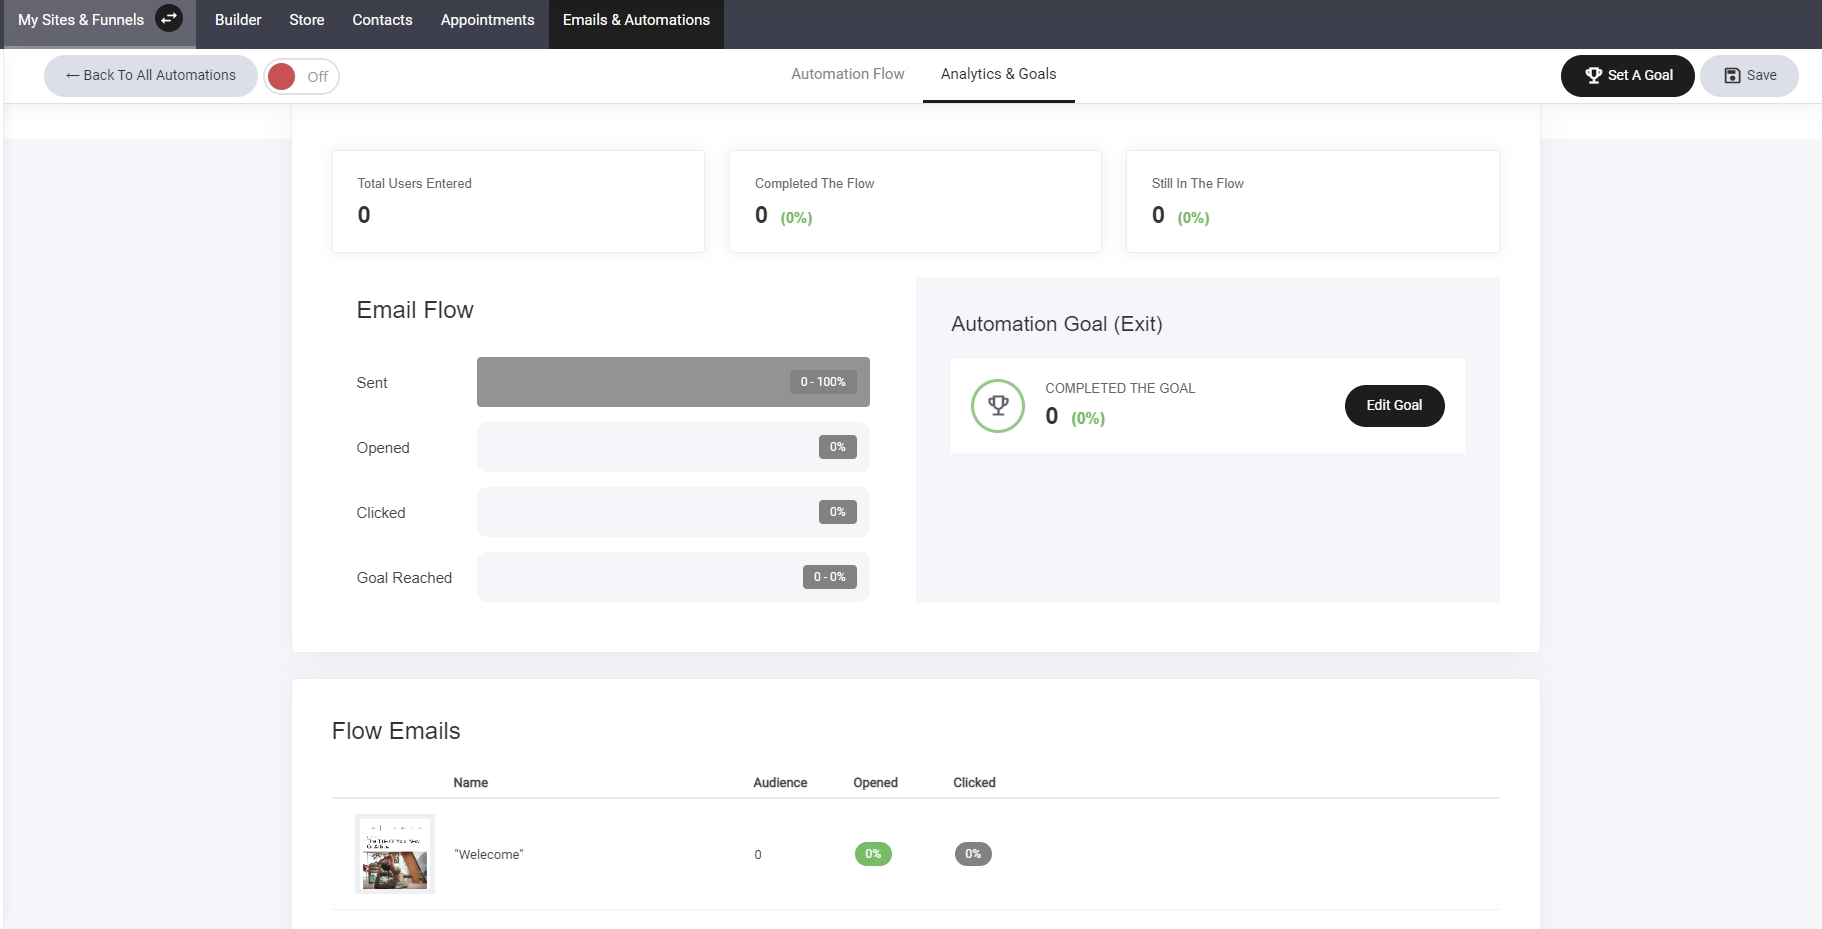The image size is (1822, 929).
Task: Open Appointments in the top navigation
Action: point(487,20)
